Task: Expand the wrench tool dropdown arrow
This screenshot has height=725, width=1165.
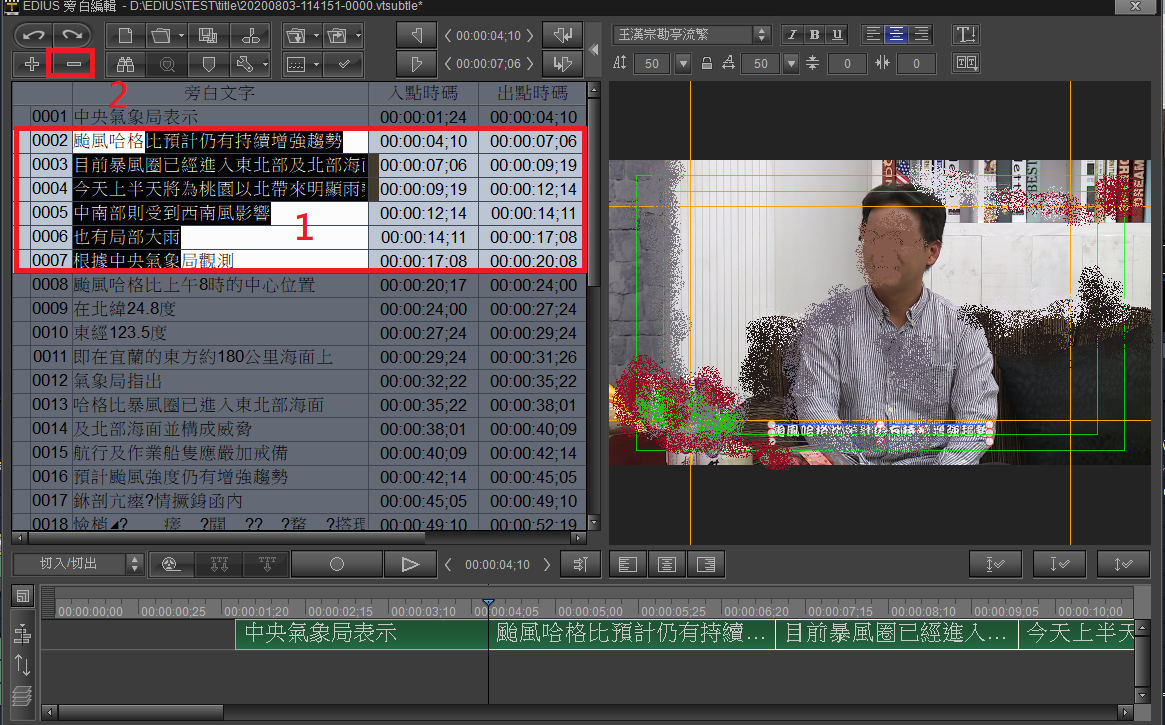Action: tap(265, 65)
